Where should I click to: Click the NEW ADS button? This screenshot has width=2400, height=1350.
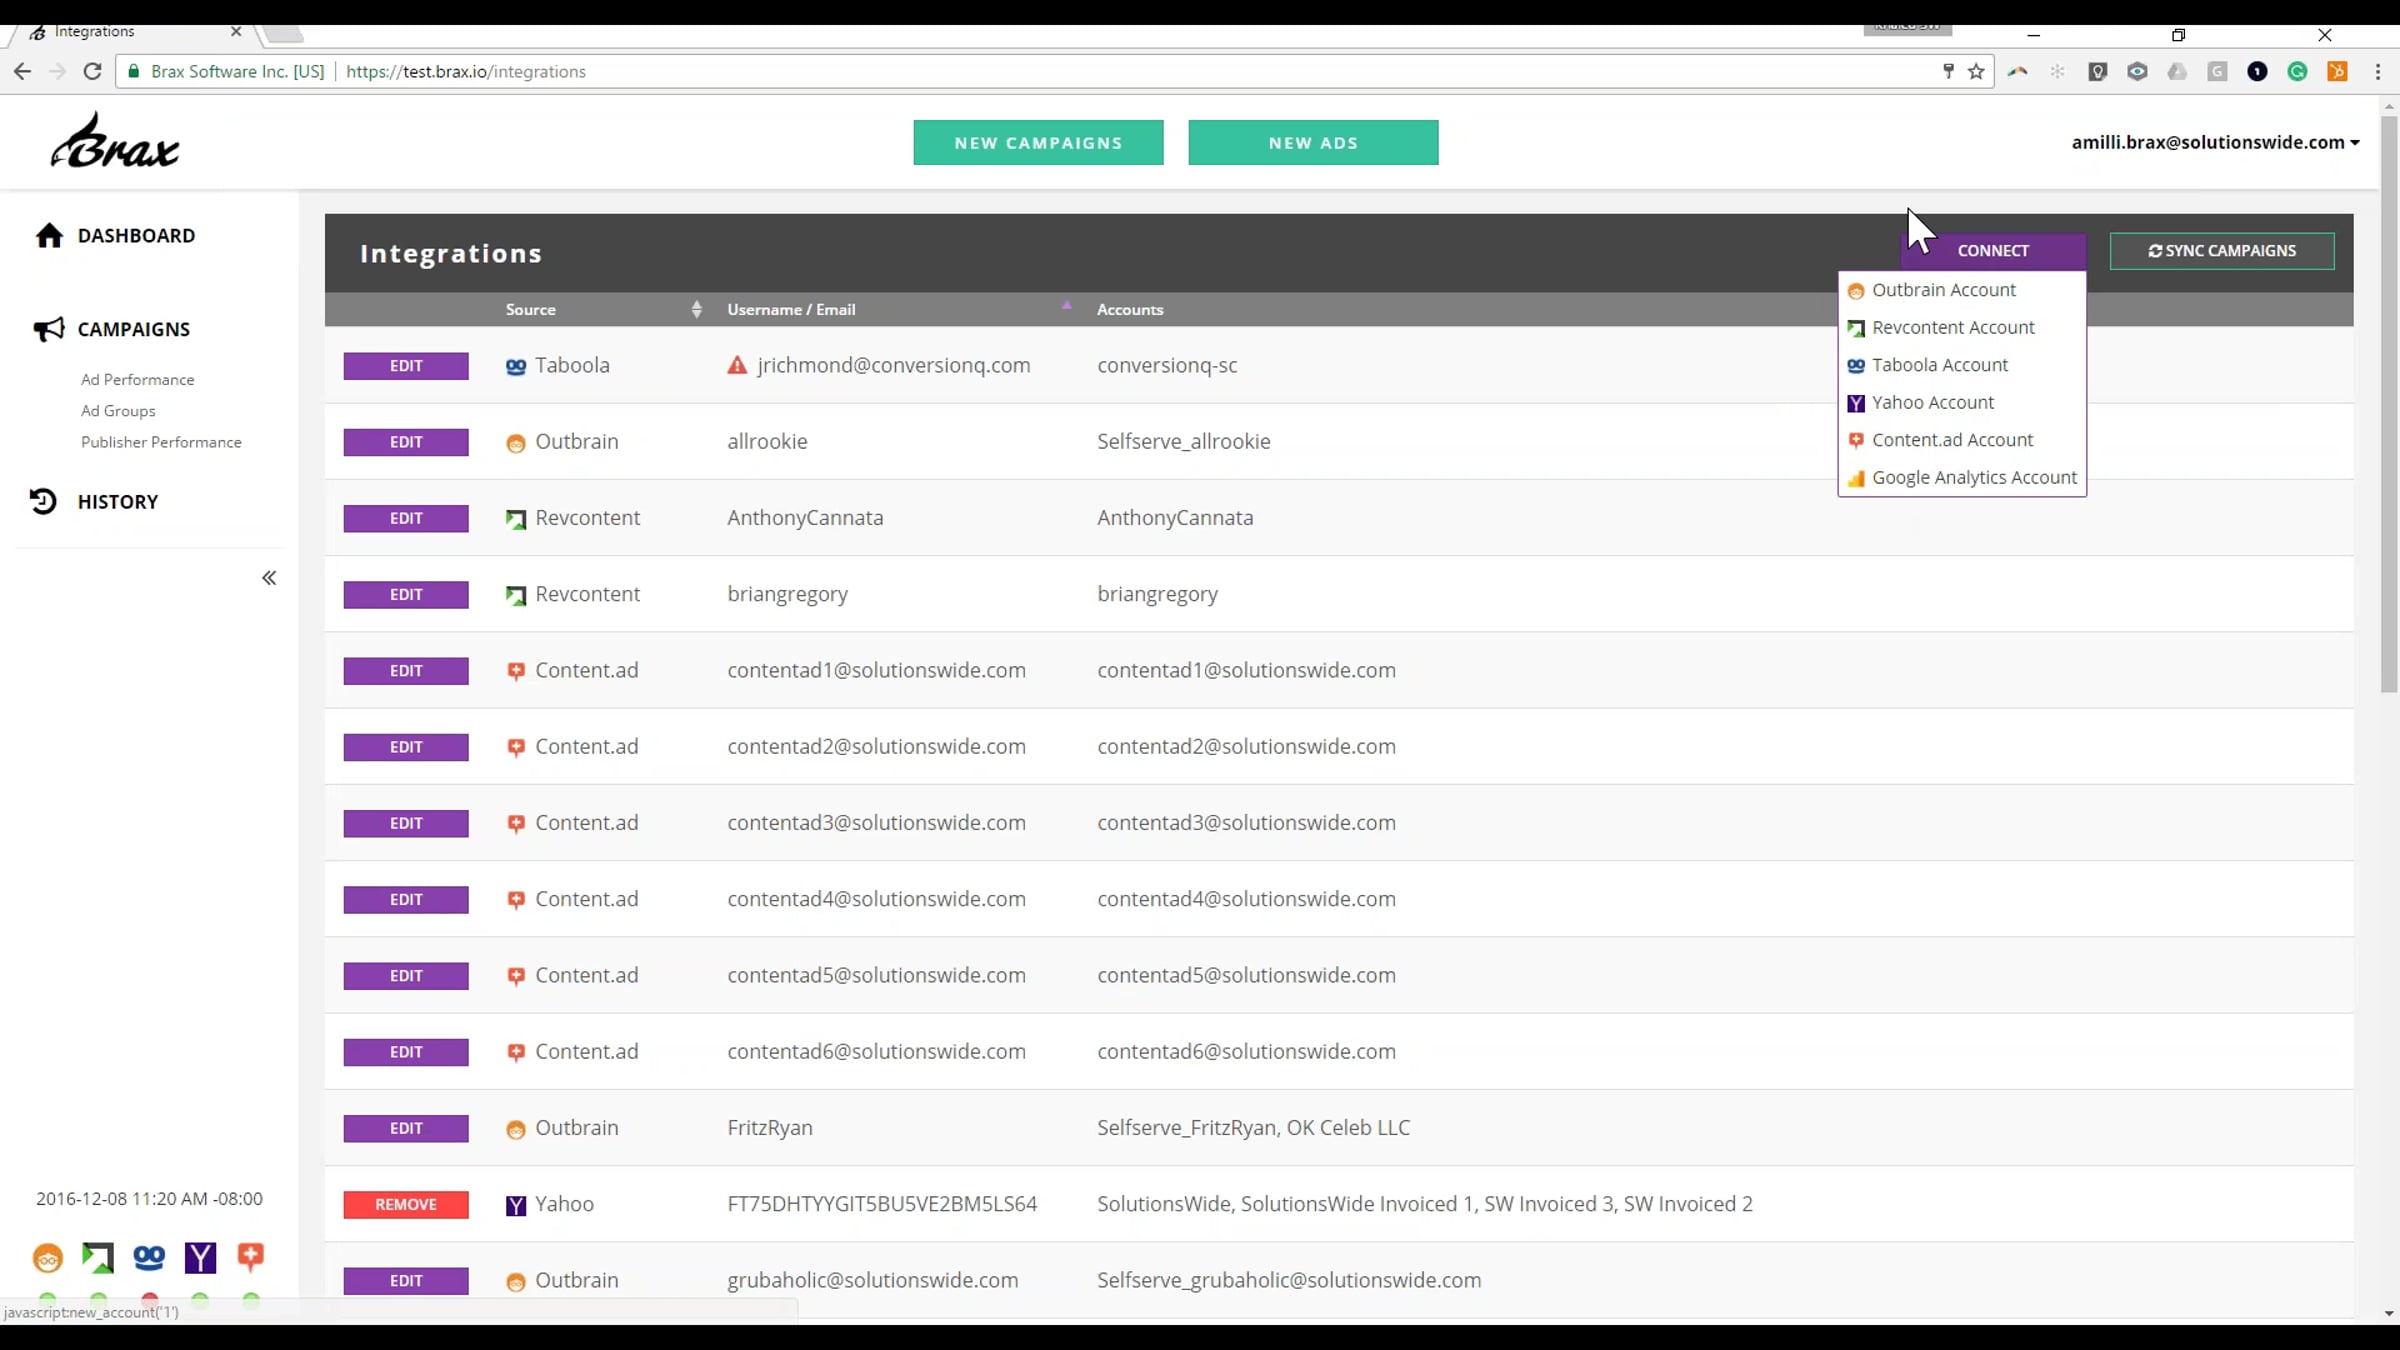[x=1313, y=142]
